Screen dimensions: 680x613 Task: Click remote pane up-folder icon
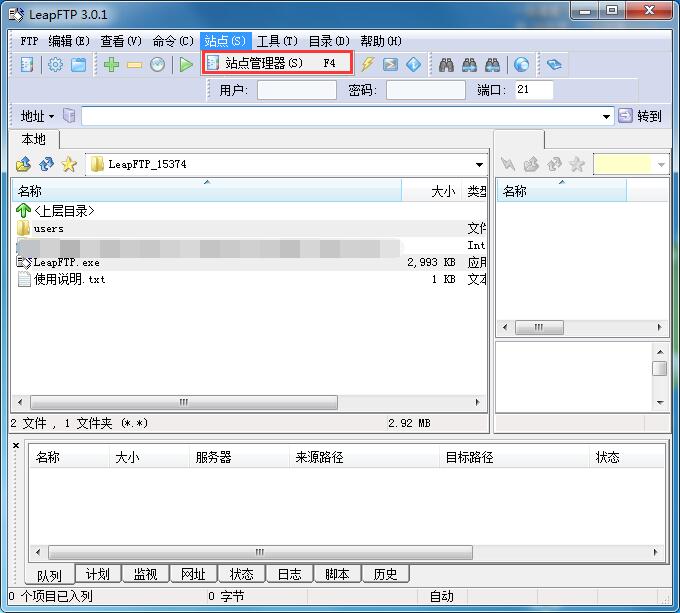click(531, 164)
